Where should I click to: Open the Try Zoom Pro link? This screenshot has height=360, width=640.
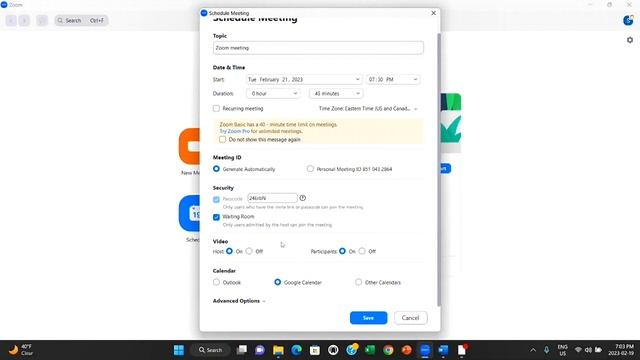(x=234, y=131)
